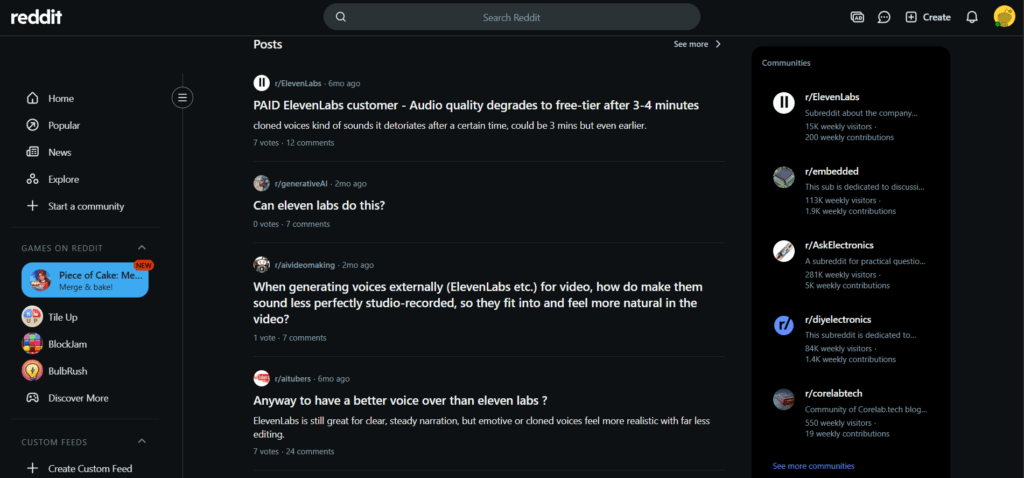Click r/corelabtech community icon
1024x478 pixels.
point(784,399)
